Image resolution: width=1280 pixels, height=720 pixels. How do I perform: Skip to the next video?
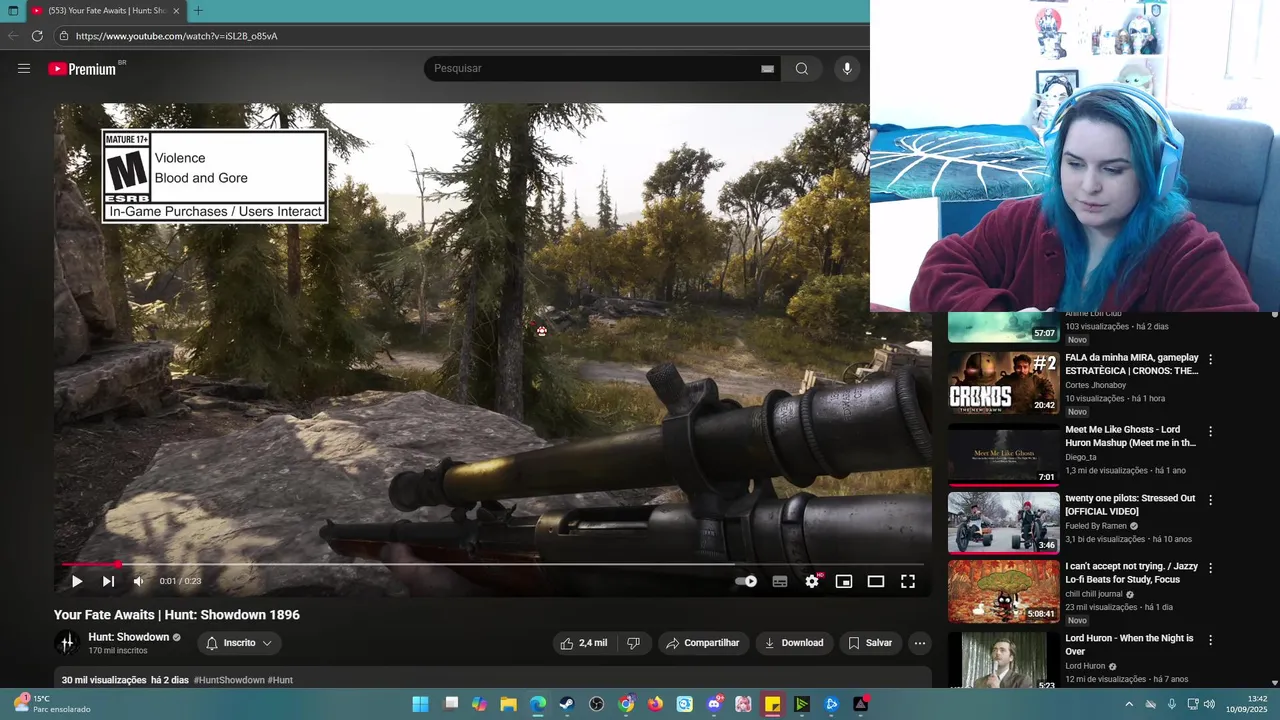tap(108, 581)
